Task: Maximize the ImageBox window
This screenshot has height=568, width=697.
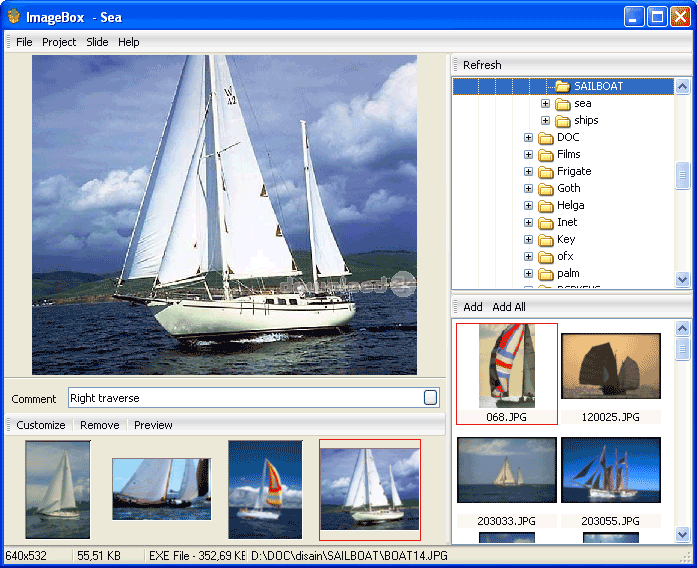Action: tap(657, 17)
